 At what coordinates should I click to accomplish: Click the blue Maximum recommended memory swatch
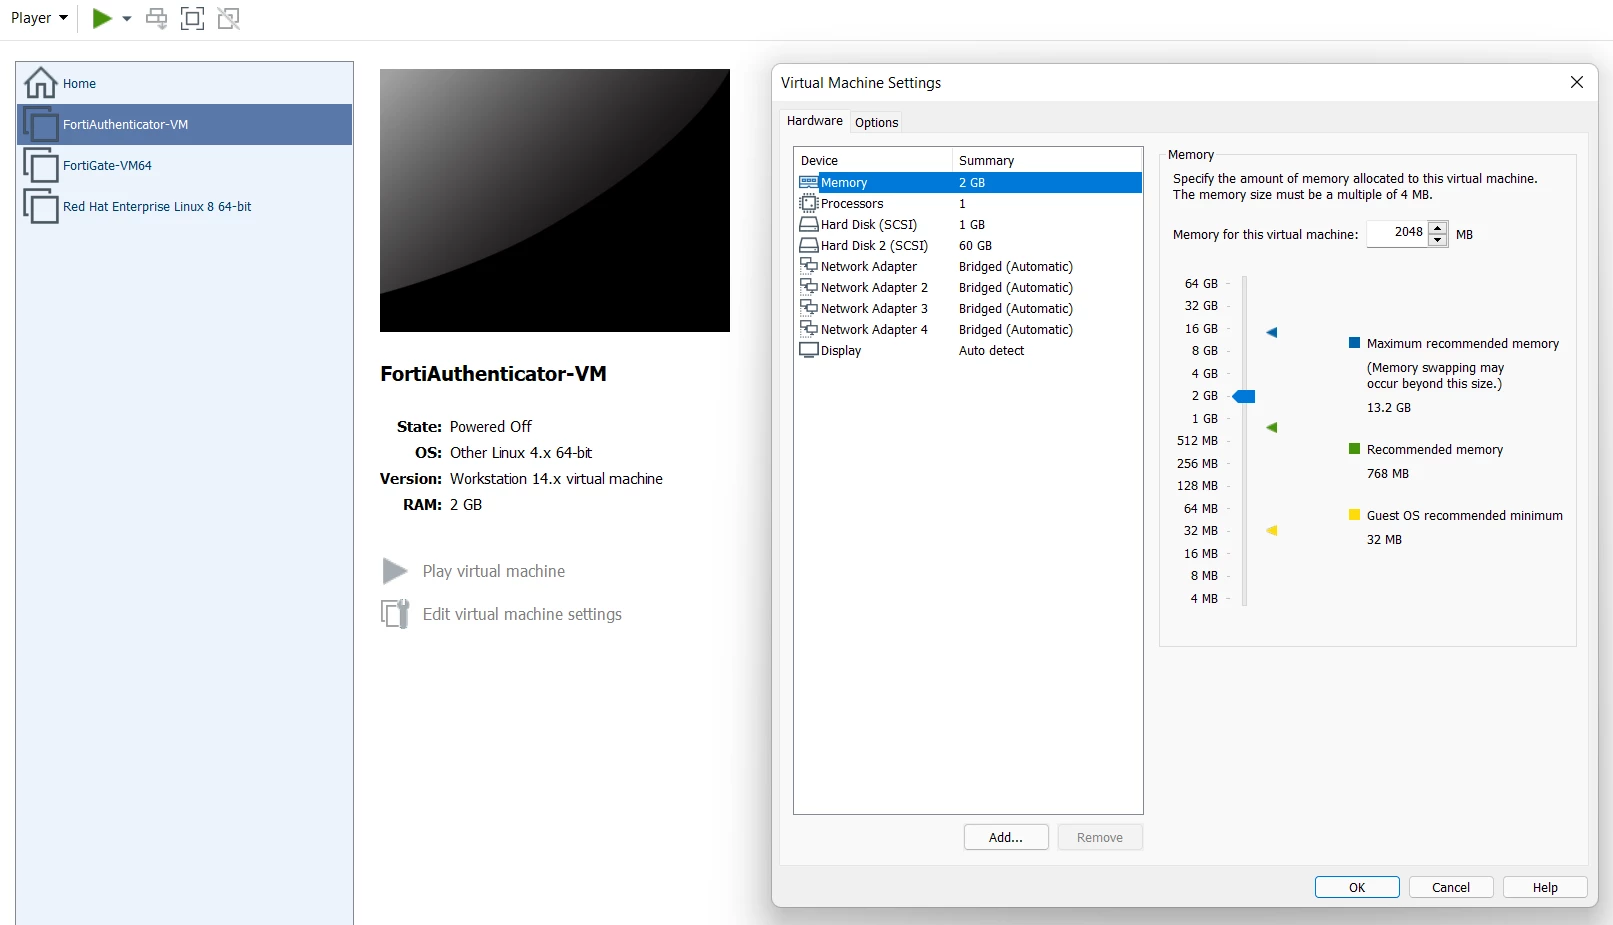tap(1354, 343)
